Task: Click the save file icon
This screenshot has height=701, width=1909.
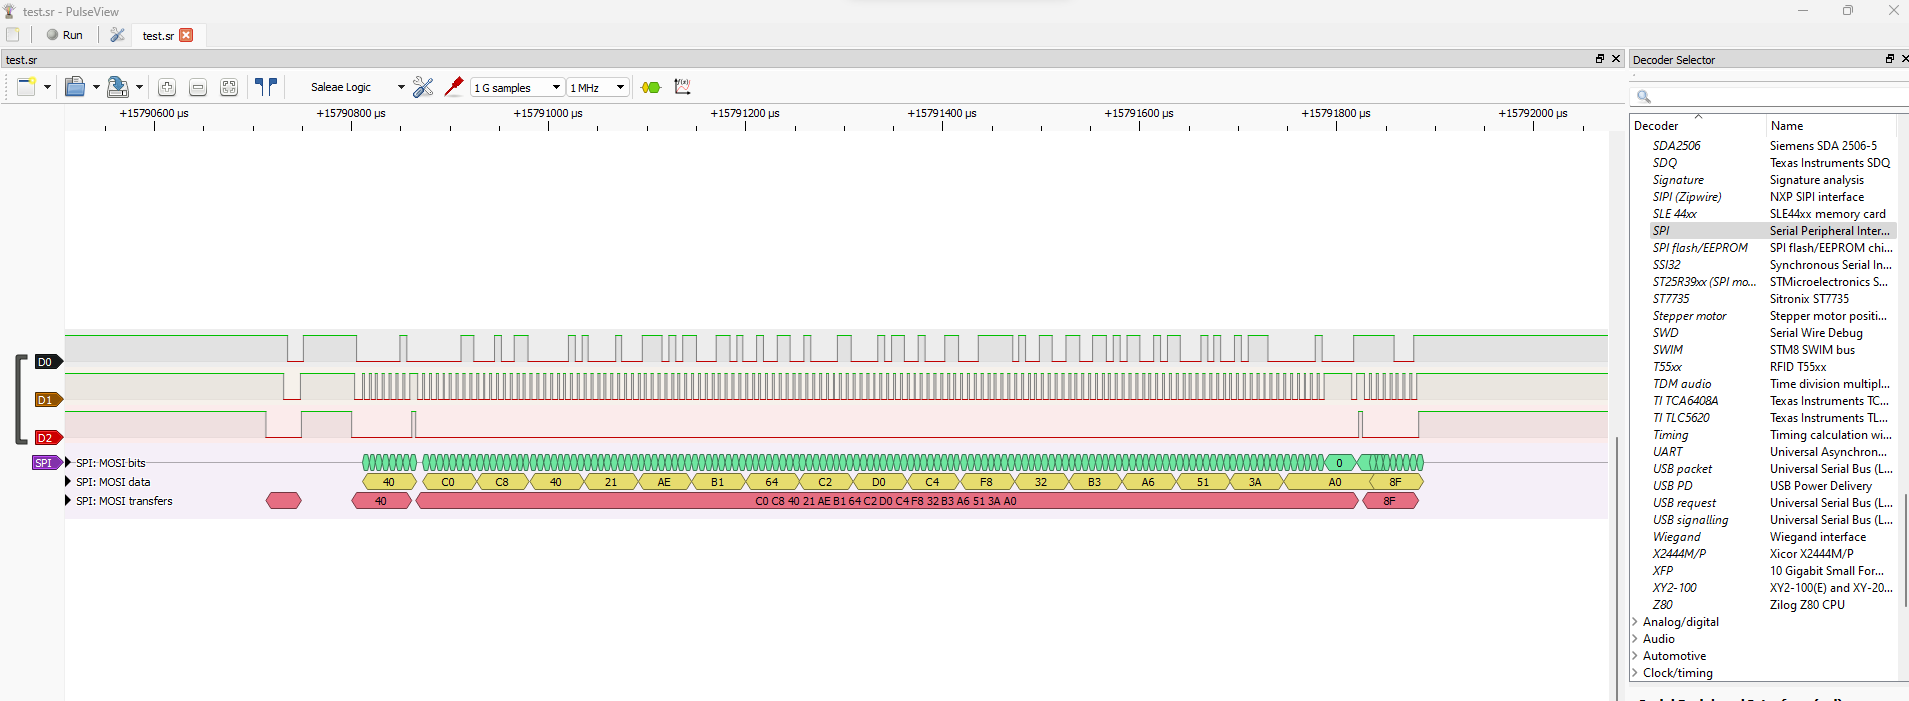Action: (118, 87)
